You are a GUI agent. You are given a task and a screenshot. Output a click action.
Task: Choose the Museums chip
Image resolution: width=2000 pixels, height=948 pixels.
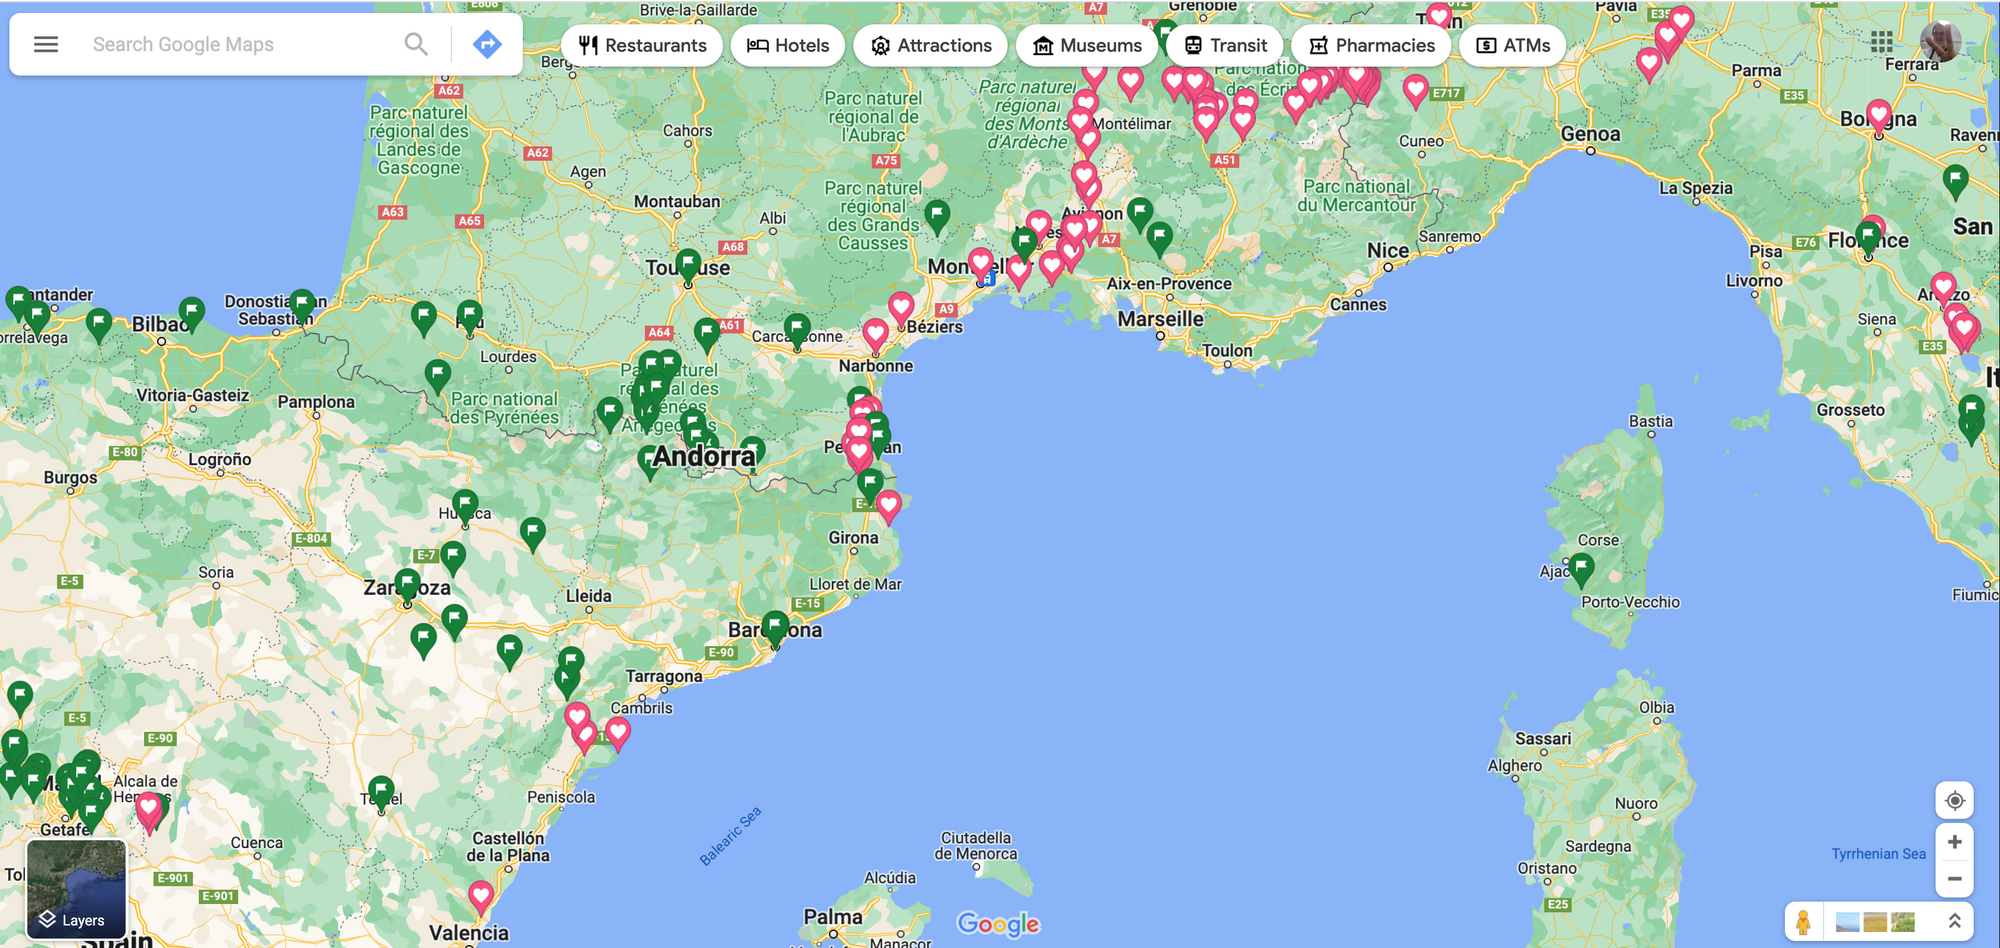(1087, 45)
